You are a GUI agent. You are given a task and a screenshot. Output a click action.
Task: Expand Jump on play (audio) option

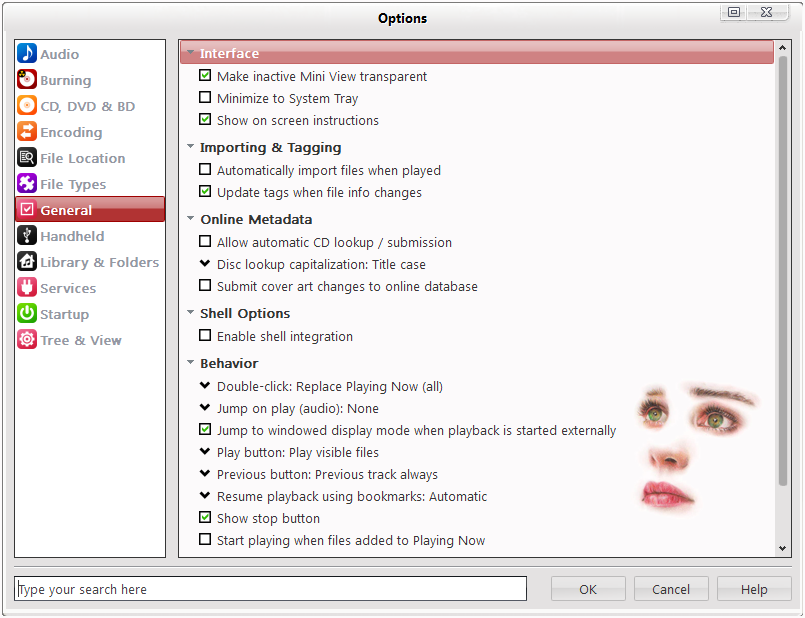(x=205, y=408)
